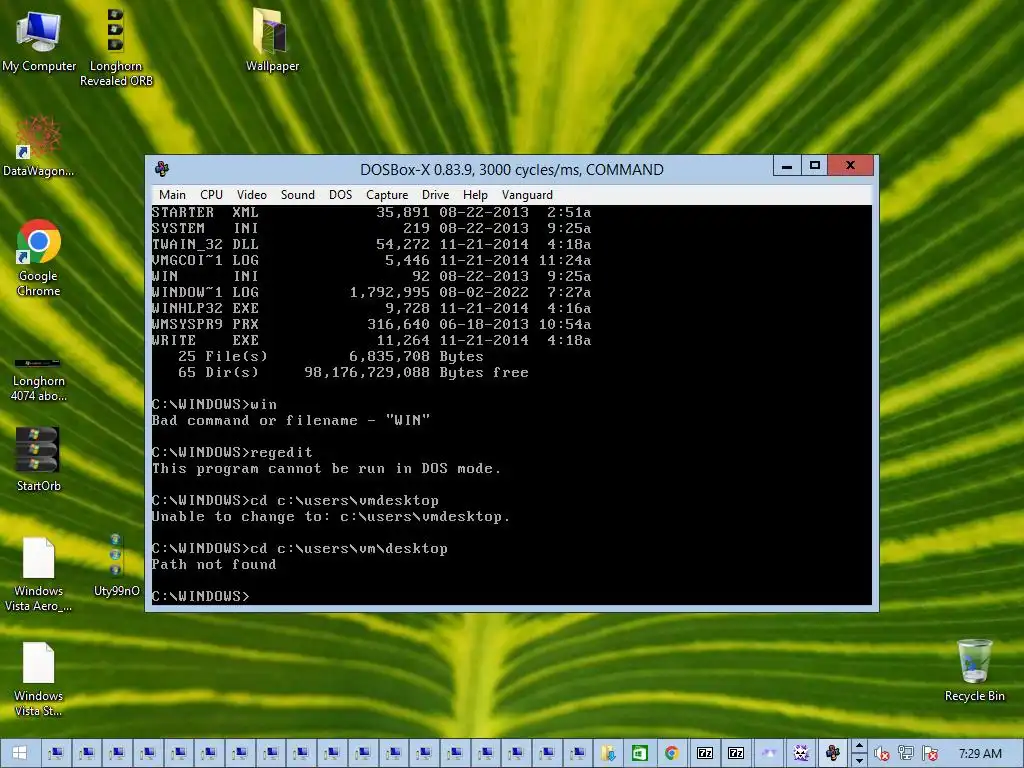Click the 'Path not found' message
Viewport: 1024px width, 768px height.
pos(214,564)
